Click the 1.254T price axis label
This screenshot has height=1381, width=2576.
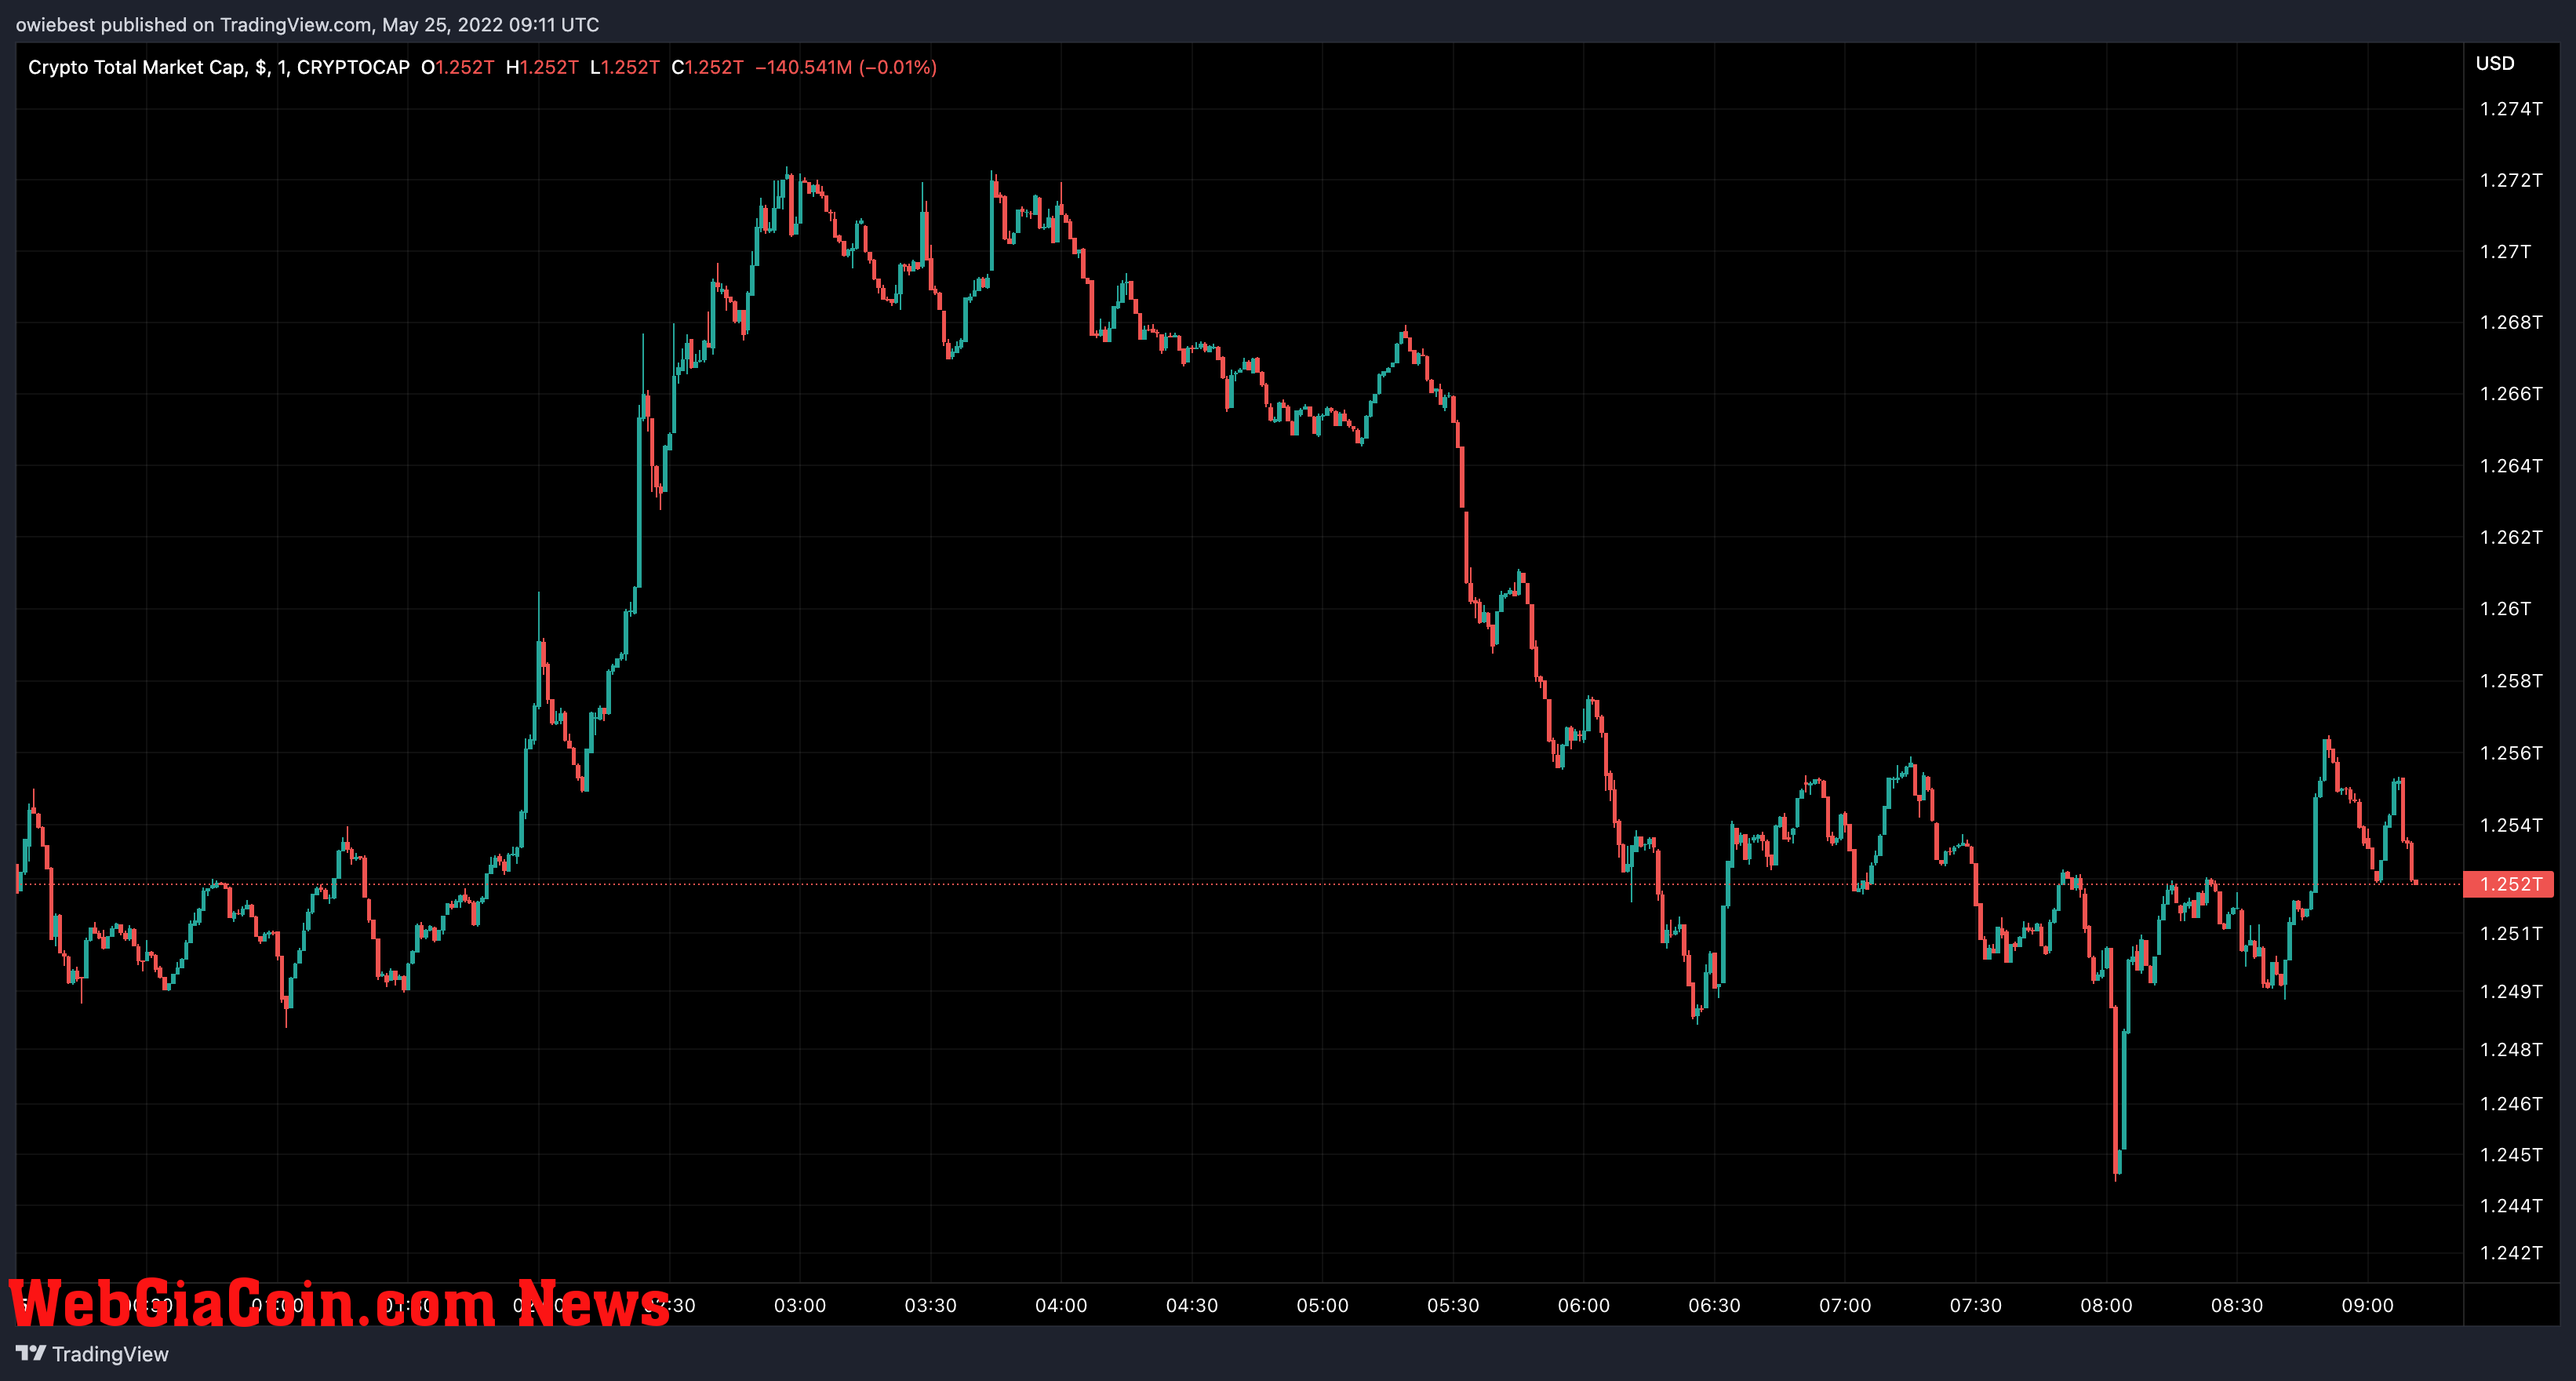tap(2511, 825)
